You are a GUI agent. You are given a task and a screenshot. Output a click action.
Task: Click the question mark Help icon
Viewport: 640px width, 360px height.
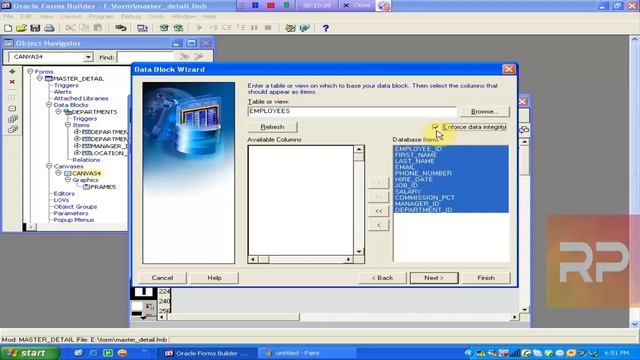point(325,28)
